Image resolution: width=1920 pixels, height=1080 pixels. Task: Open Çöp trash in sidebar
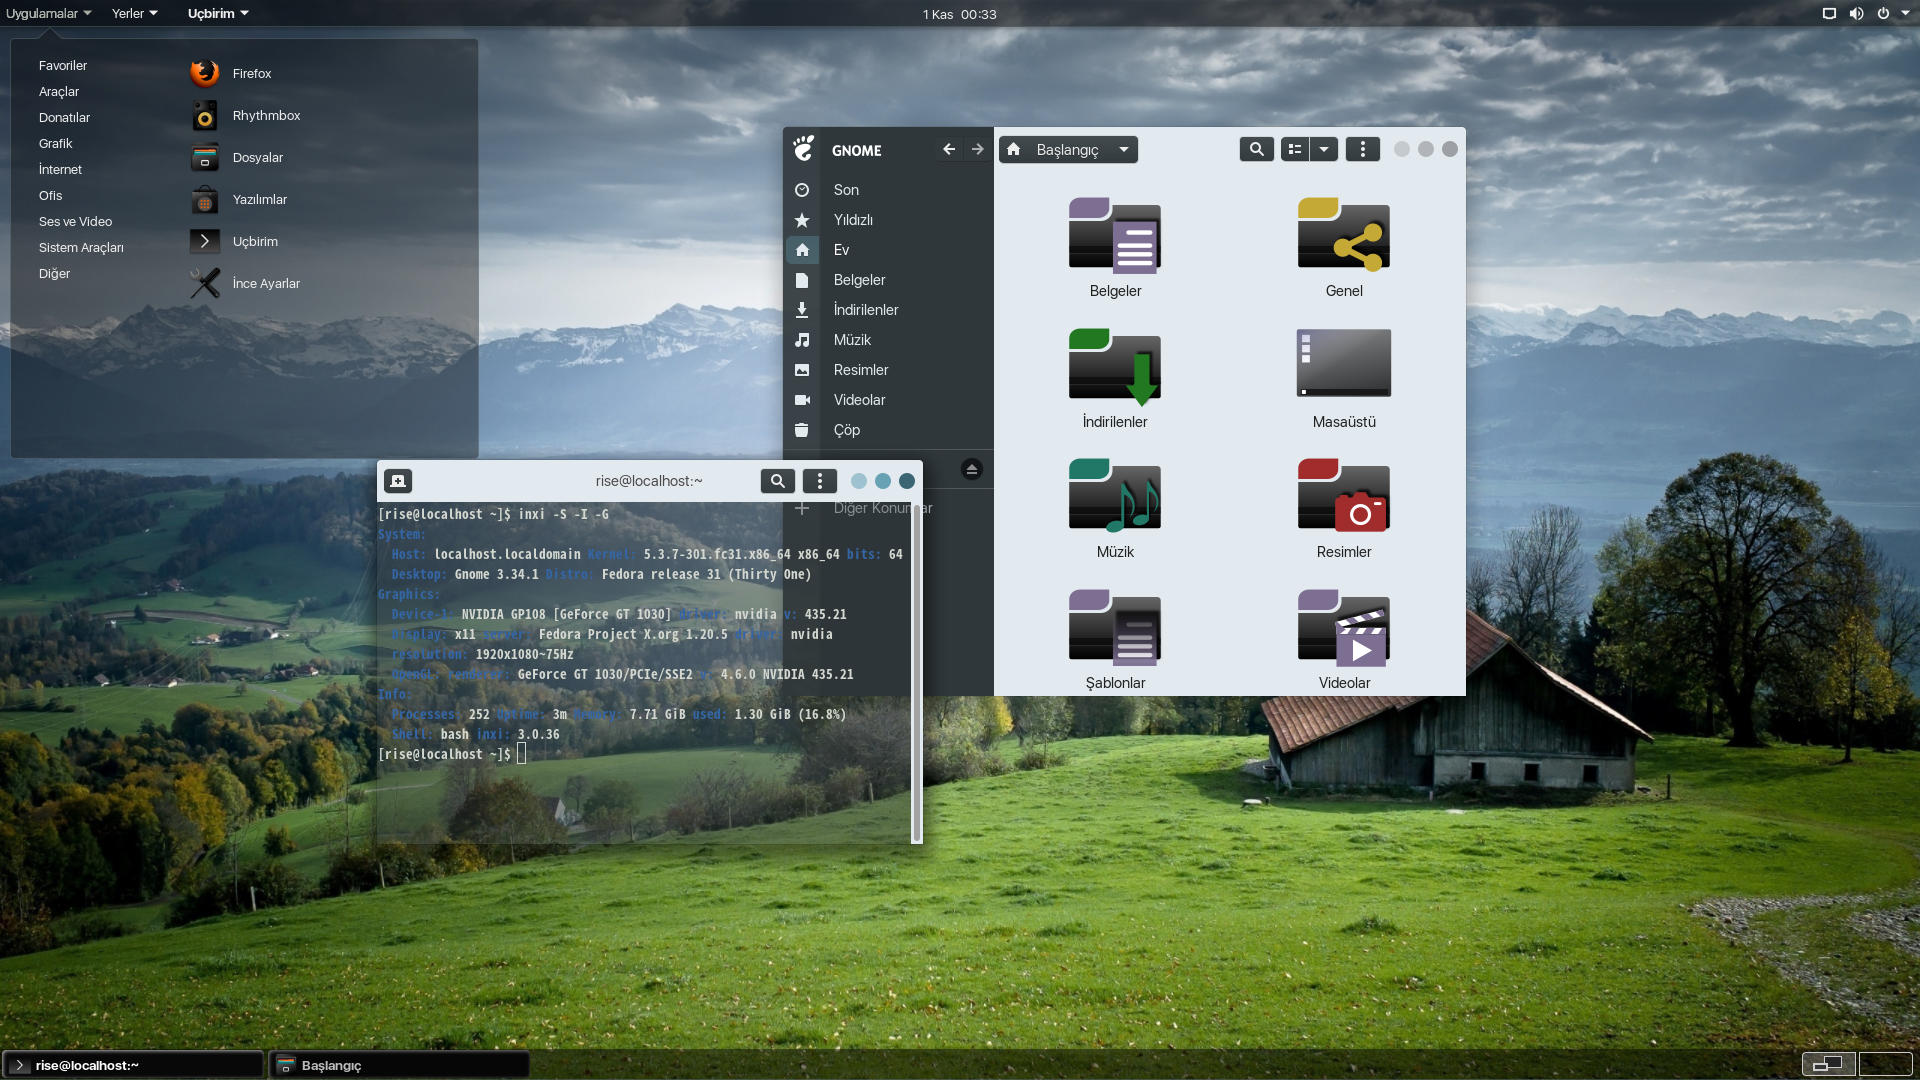tap(888, 430)
